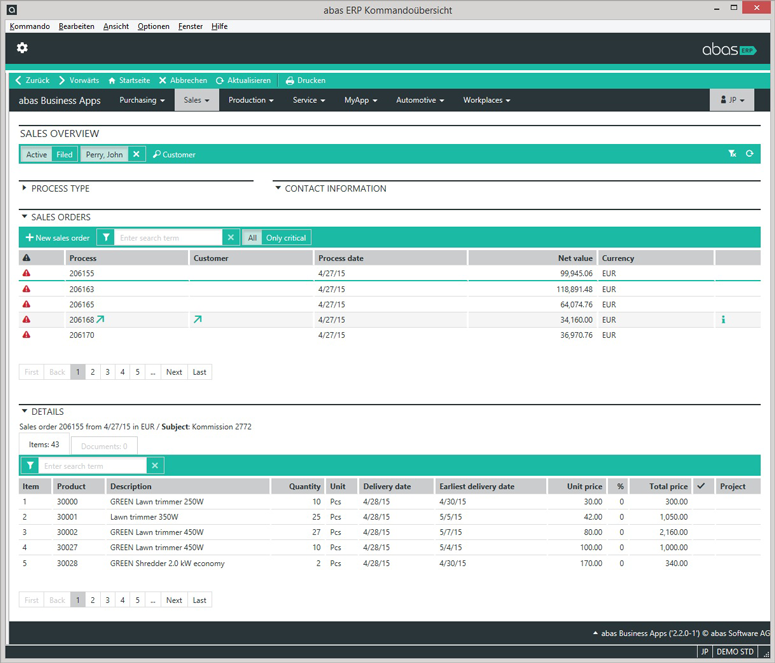Open the Workplaces dropdown menu
The width and height of the screenshot is (775, 663).
(x=487, y=100)
